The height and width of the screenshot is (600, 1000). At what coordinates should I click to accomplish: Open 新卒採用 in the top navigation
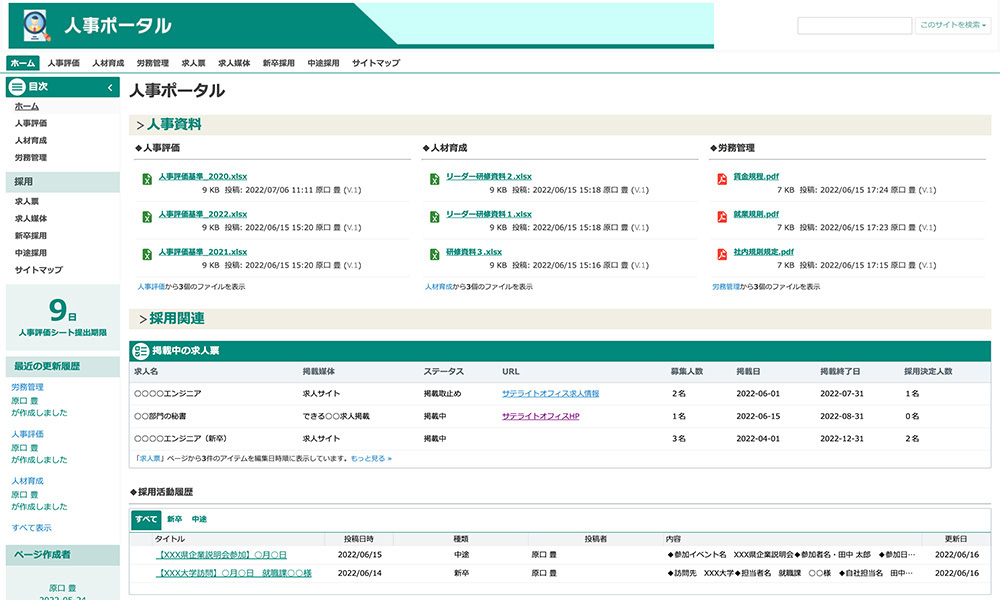pos(279,63)
